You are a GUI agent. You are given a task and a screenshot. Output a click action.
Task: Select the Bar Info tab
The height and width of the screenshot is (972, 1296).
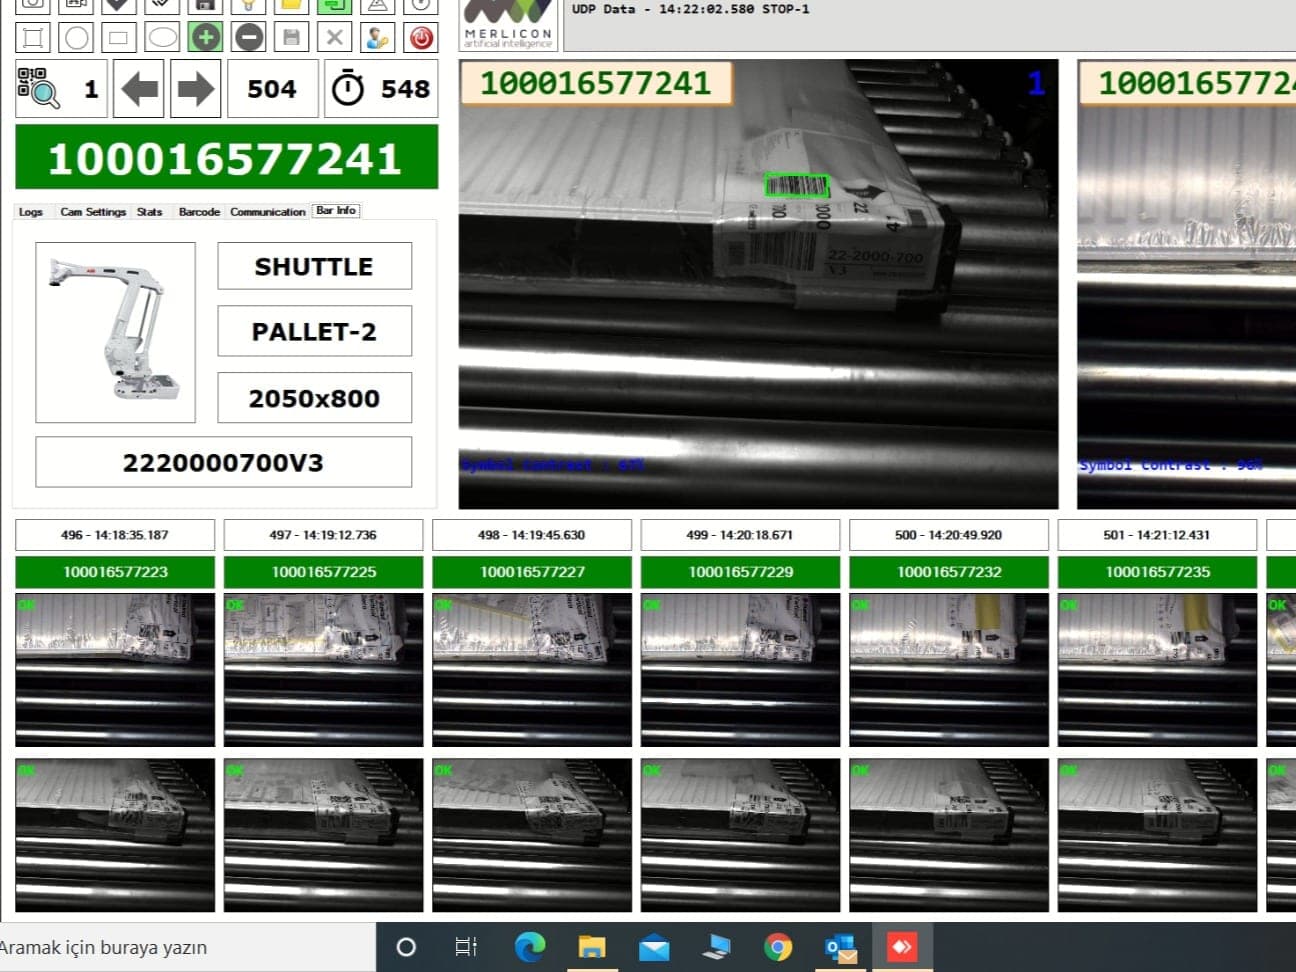click(x=336, y=211)
